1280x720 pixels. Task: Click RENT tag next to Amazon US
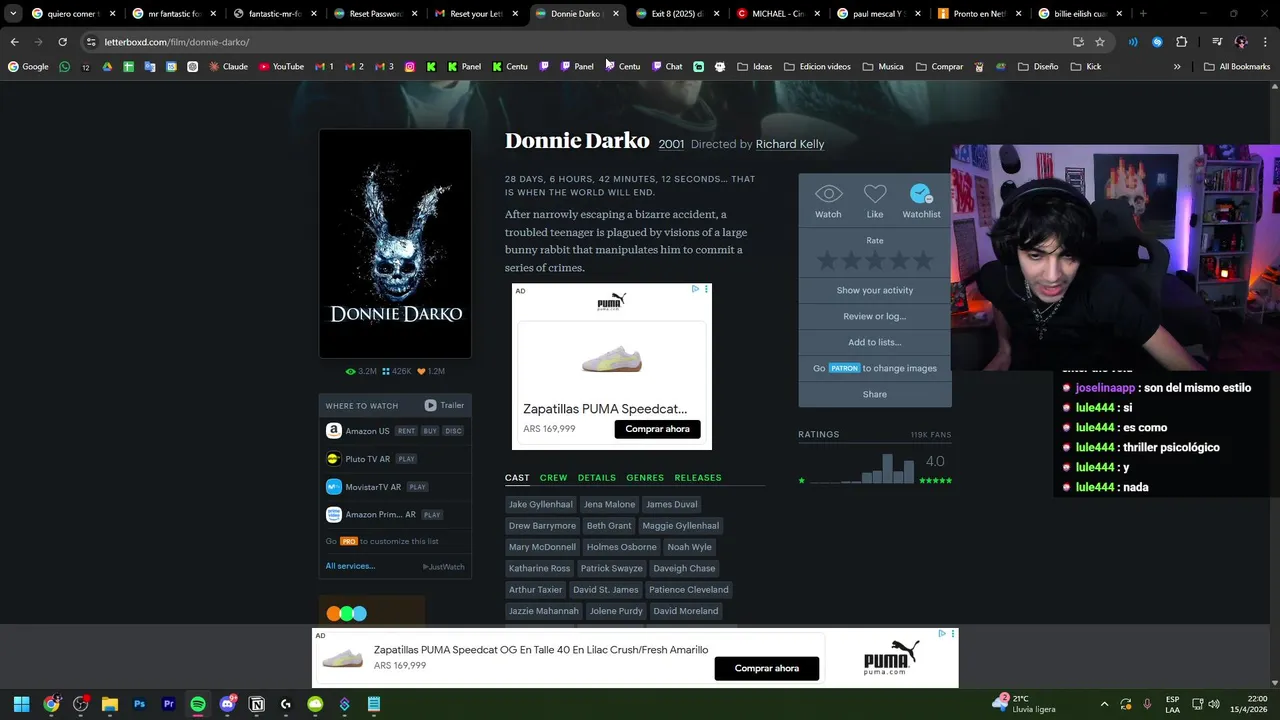coord(406,431)
